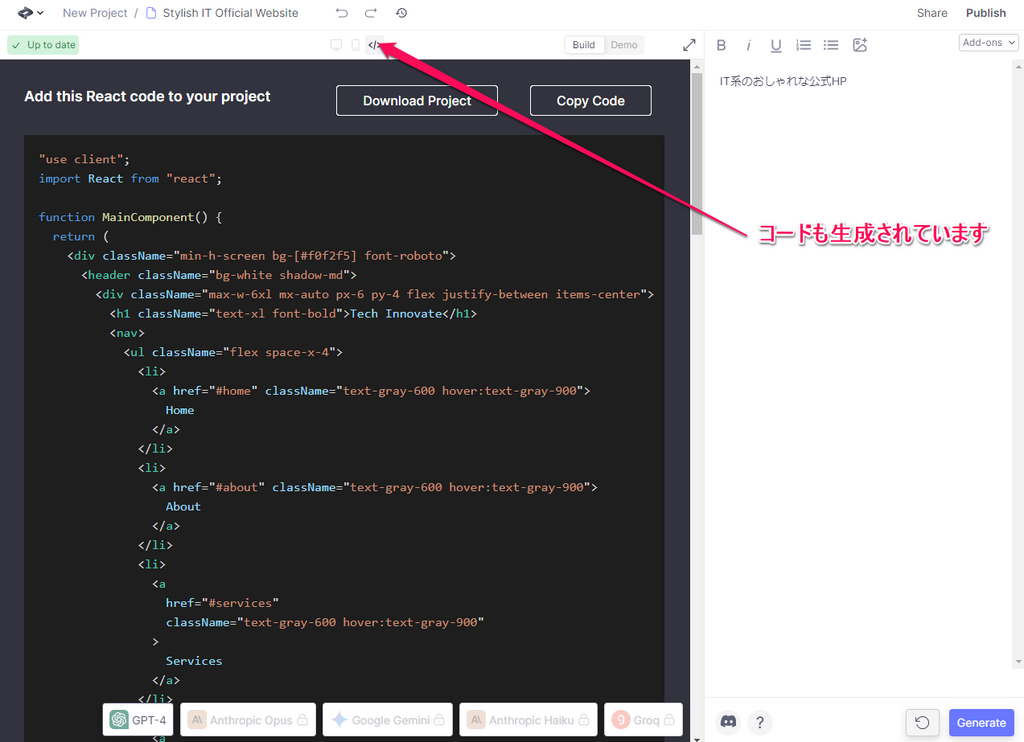Viewport: 1024px width, 742px height.
Task: Switch to Build mode
Action: pos(584,45)
